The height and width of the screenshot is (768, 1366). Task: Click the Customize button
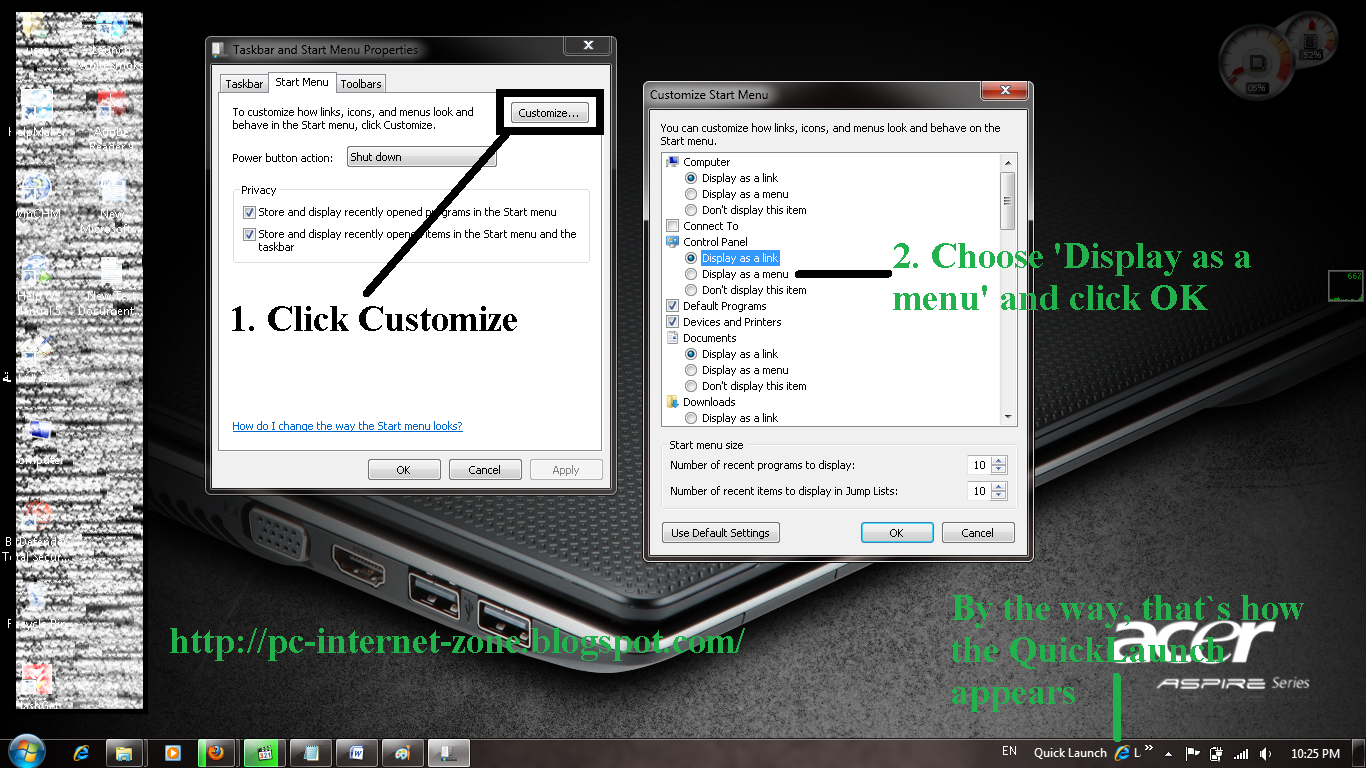548,113
